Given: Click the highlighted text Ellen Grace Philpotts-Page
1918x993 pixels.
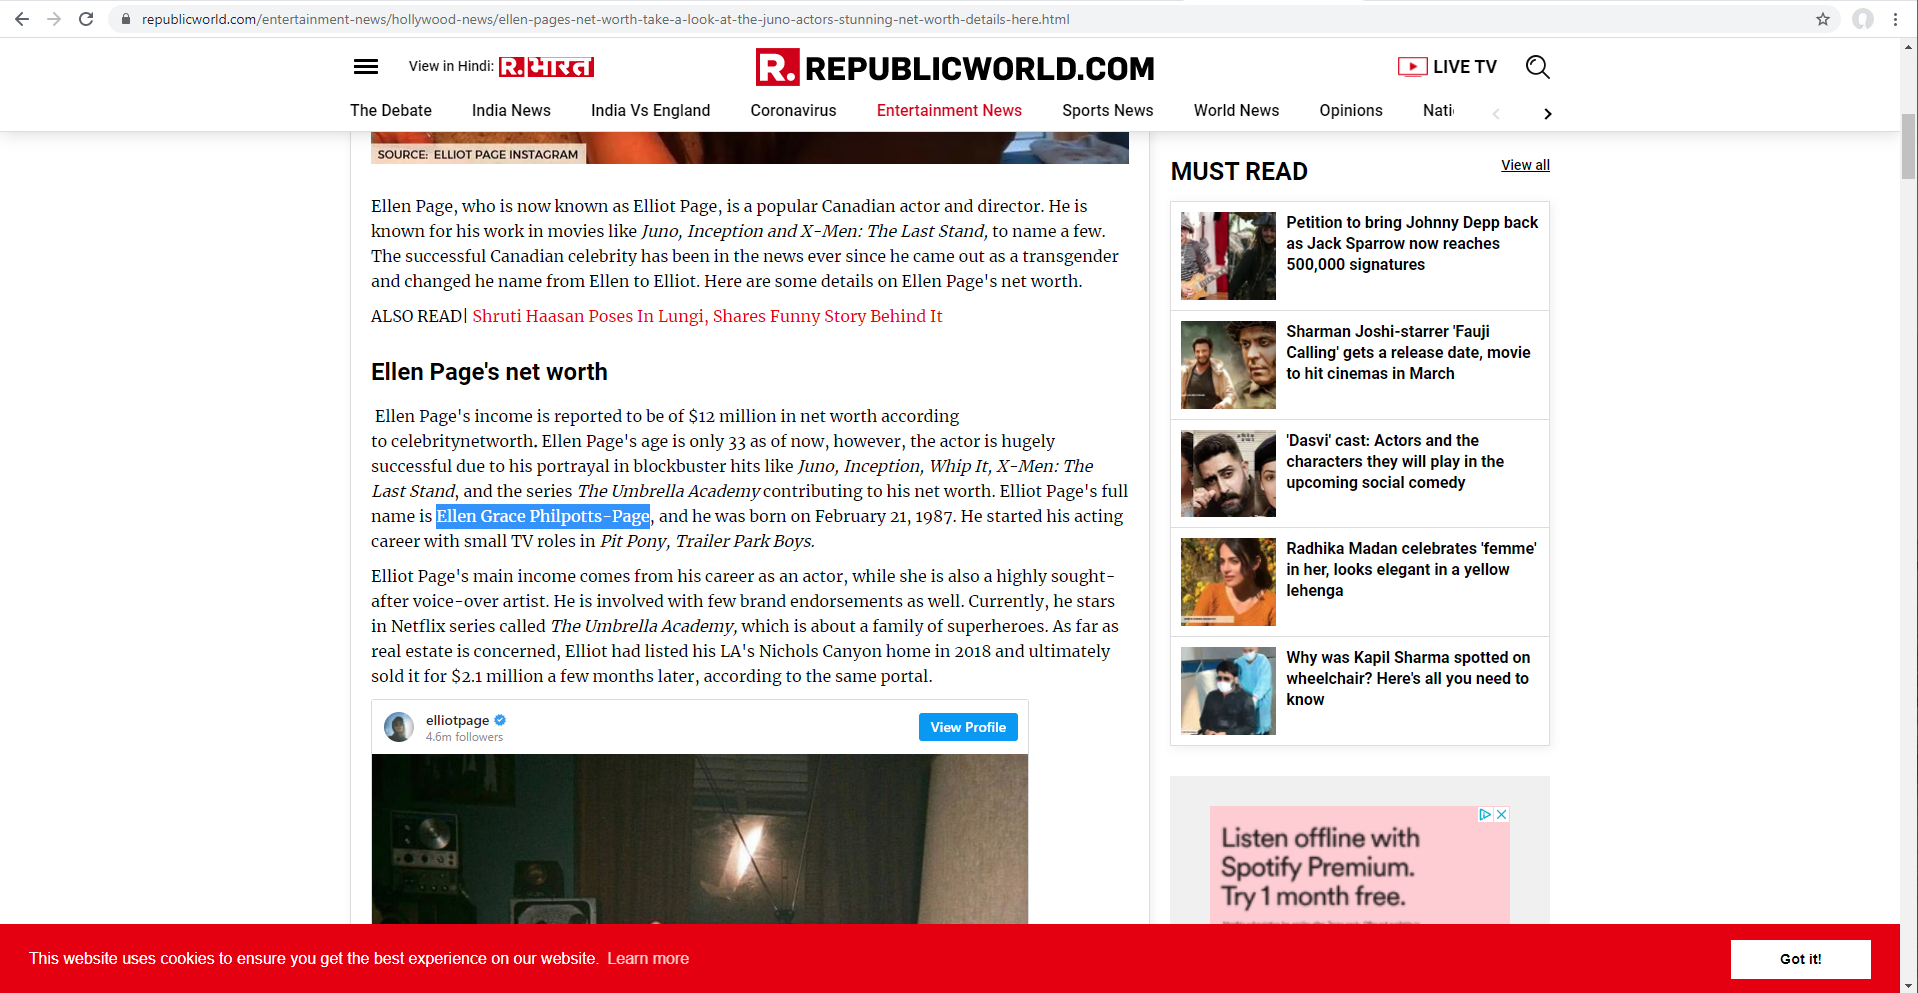Looking at the screenshot, I should (543, 516).
